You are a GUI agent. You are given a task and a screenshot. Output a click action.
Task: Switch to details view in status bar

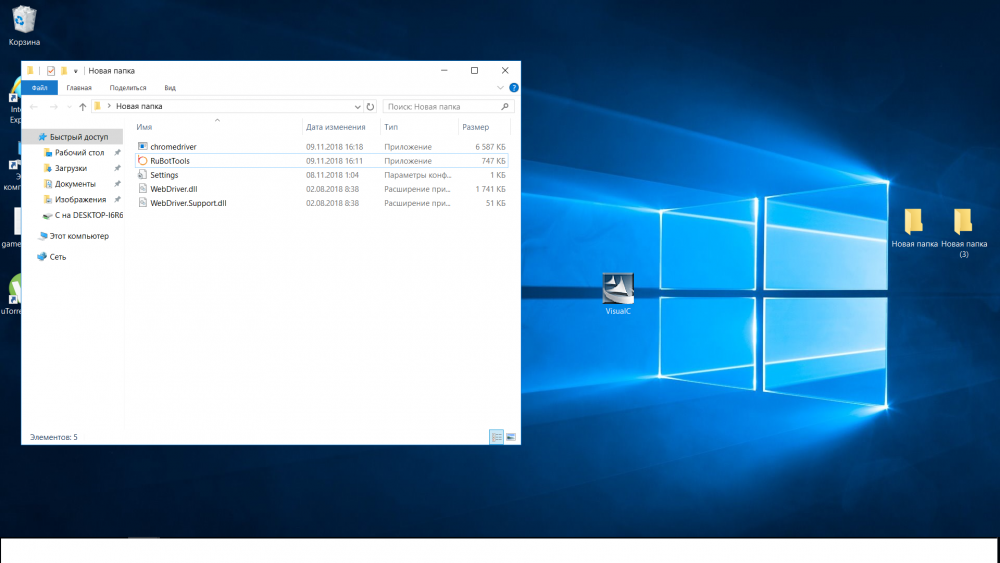(496, 437)
